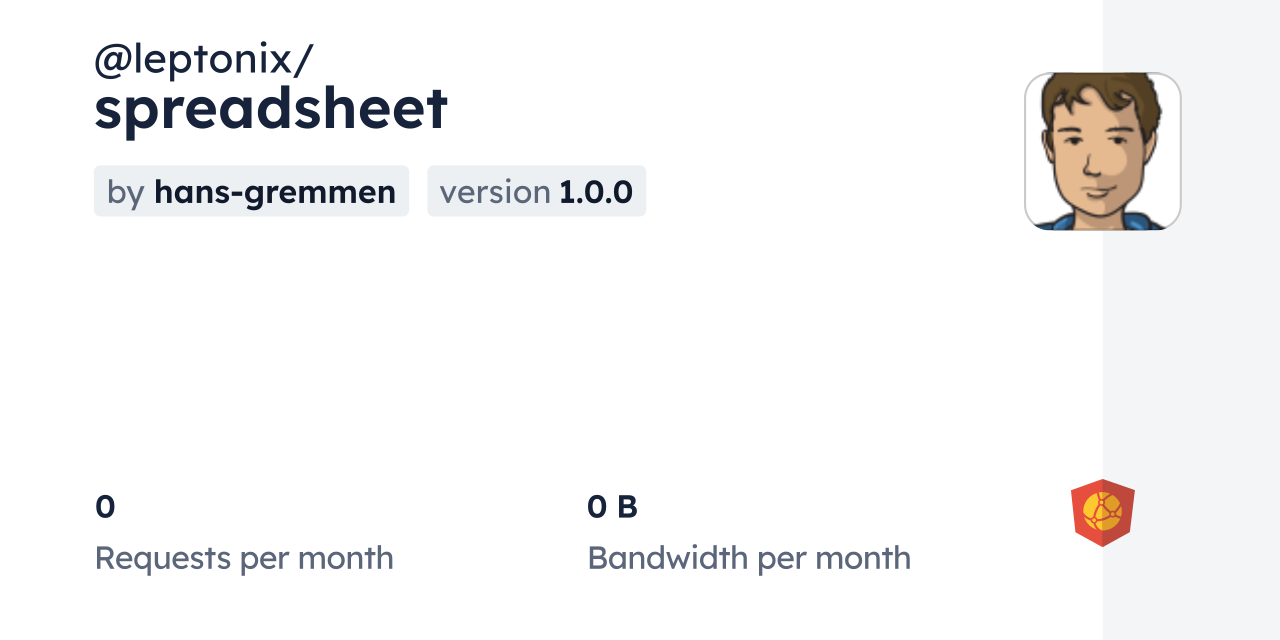Open the cartoon avatar portrait
This screenshot has height=640, width=1280.
click(1102, 151)
